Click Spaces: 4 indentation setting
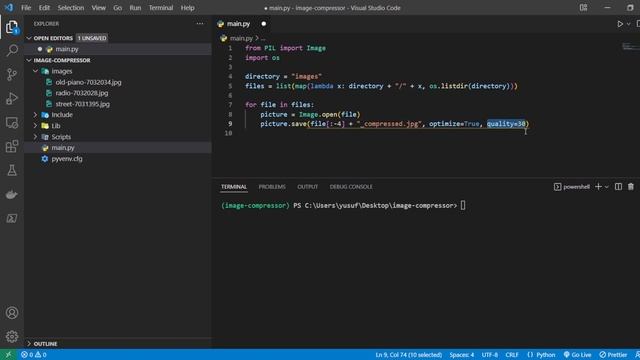This screenshot has width=640, height=360. click(462, 355)
